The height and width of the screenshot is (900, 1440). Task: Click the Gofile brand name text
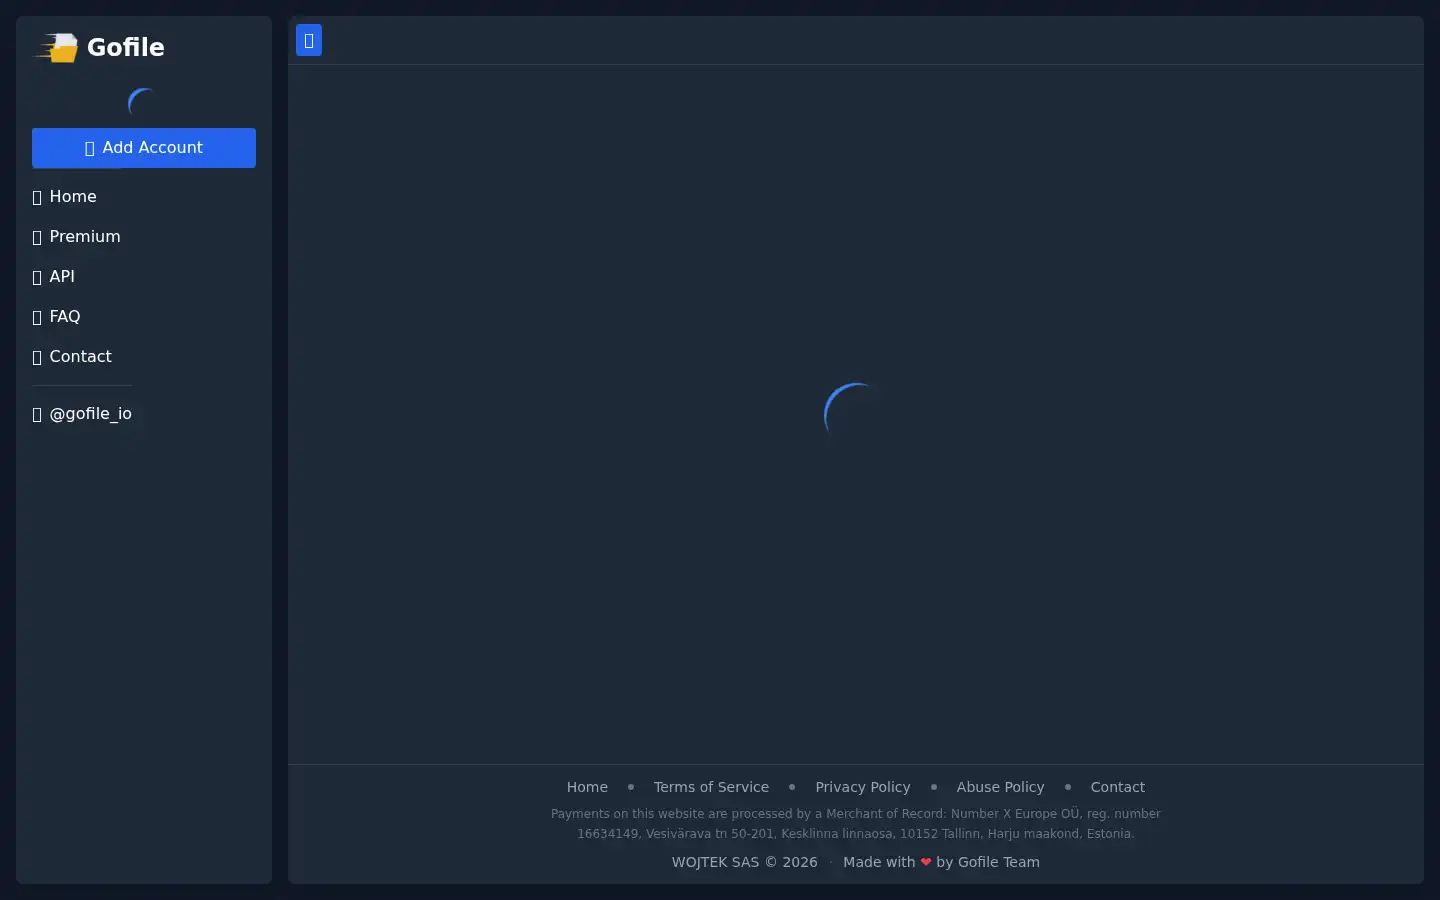coord(126,47)
